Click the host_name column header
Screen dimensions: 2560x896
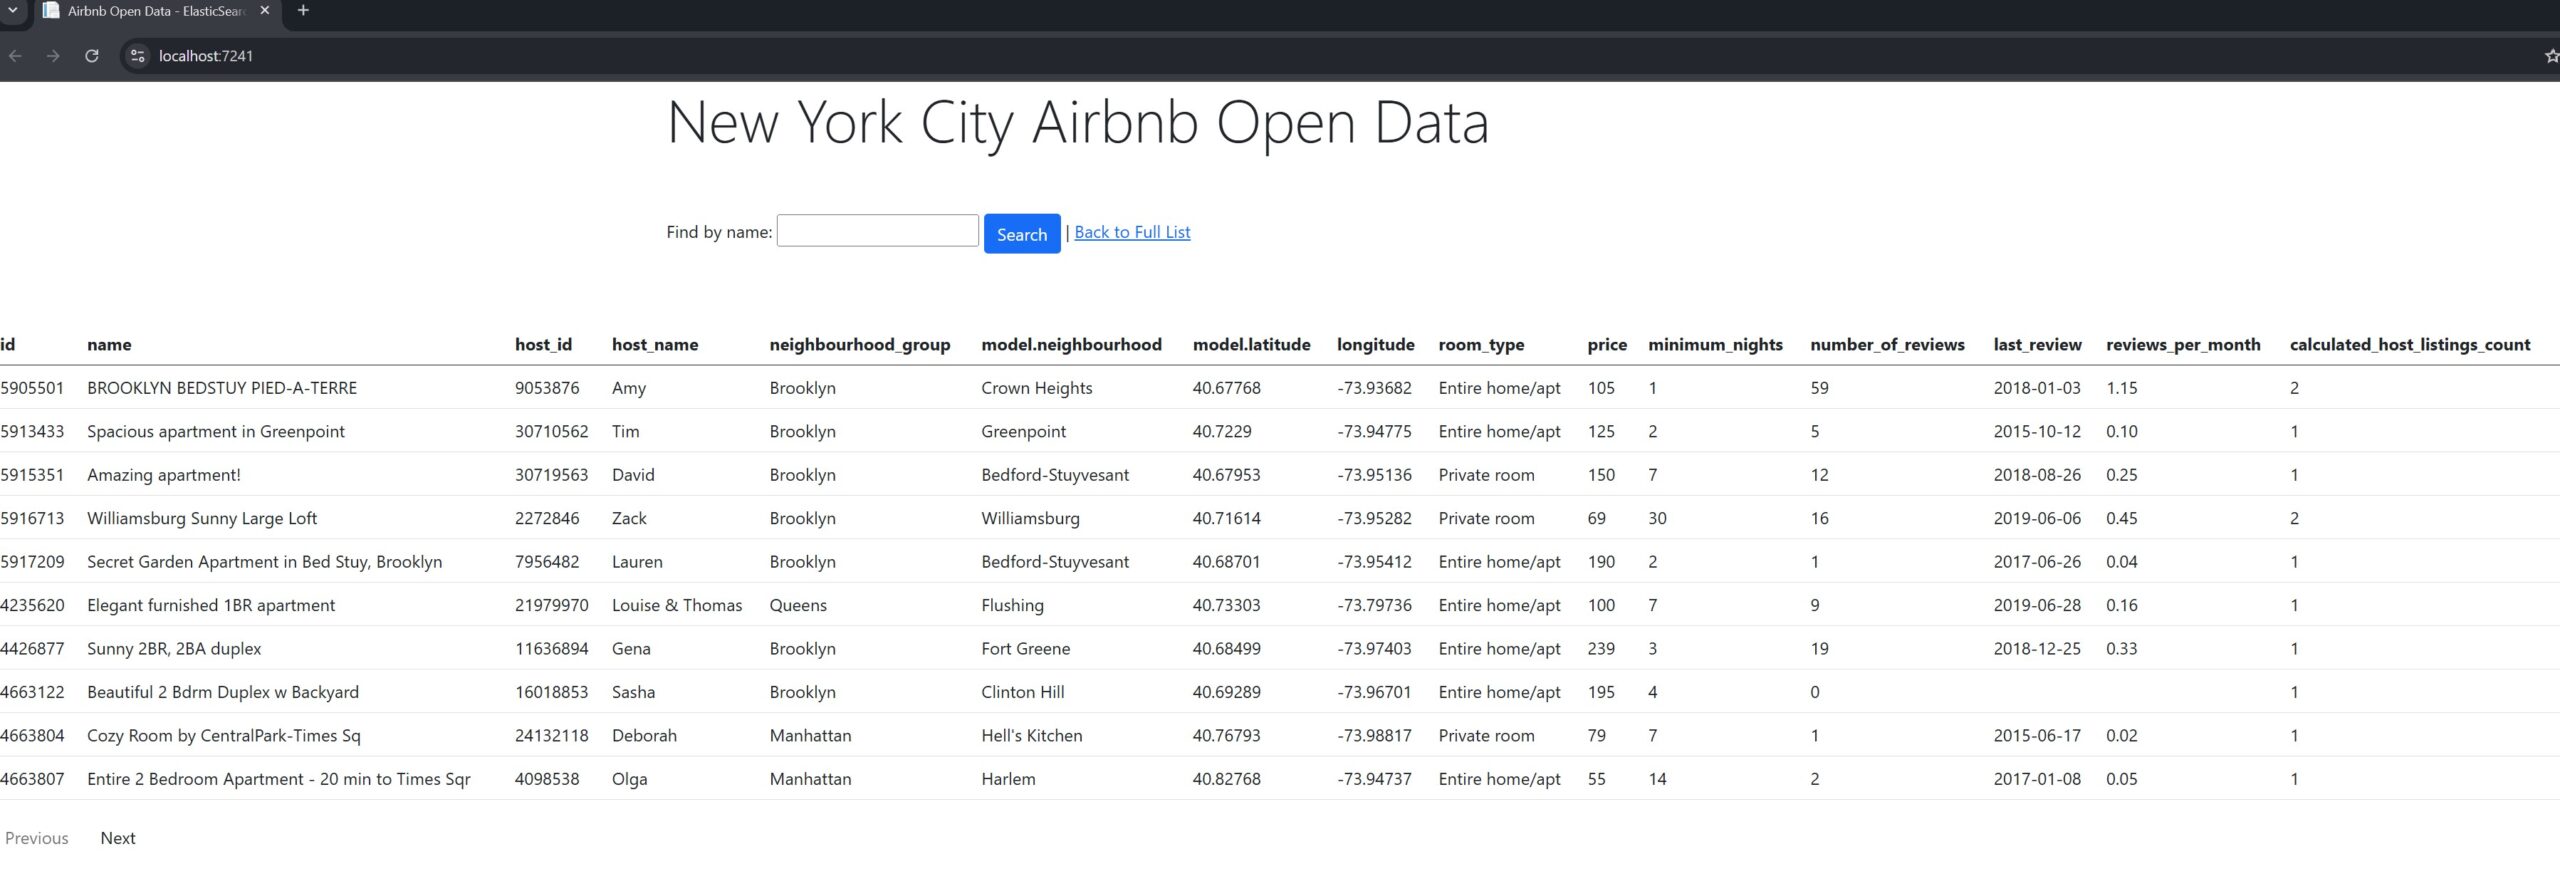(x=655, y=344)
